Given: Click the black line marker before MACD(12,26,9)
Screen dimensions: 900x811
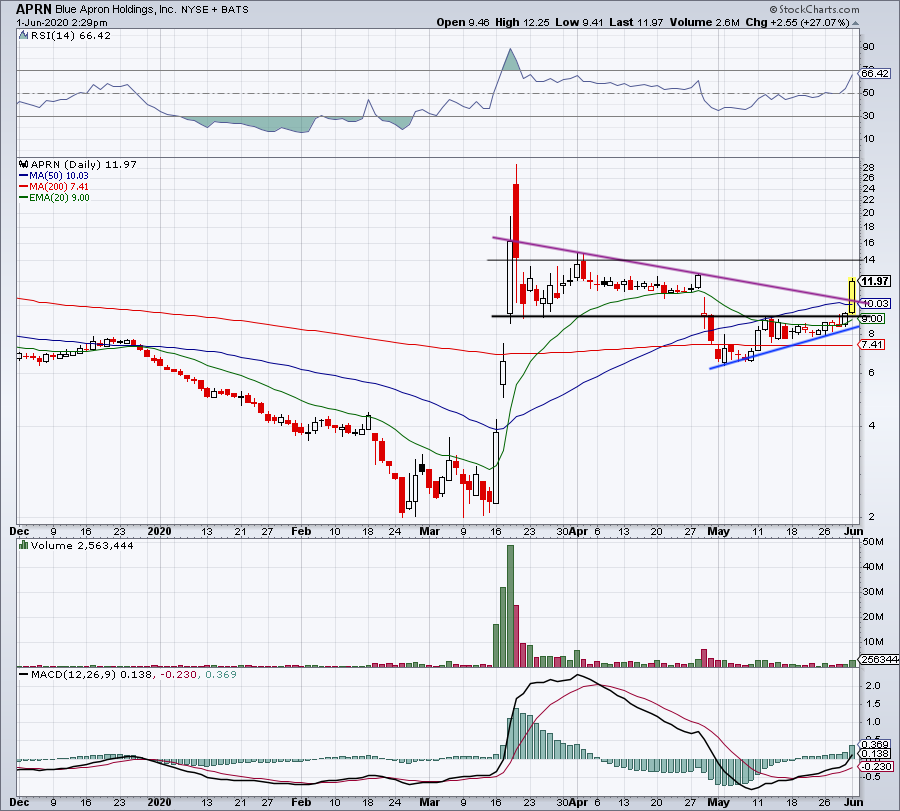Looking at the screenshot, I should 24,674.
